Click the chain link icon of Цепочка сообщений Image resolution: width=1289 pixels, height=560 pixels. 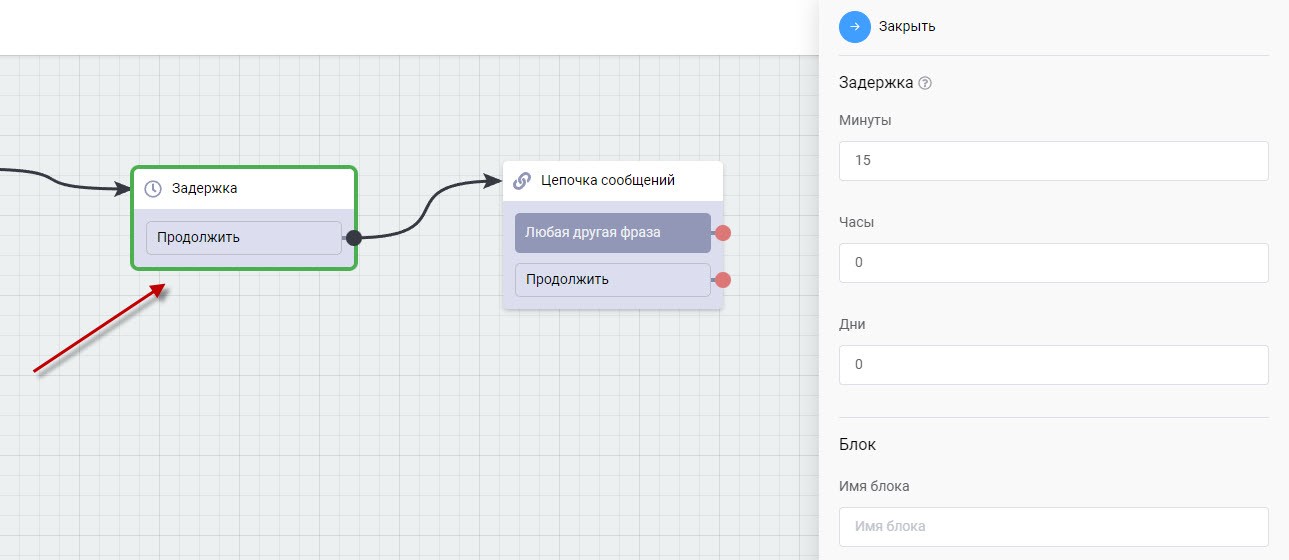point(521,181)
